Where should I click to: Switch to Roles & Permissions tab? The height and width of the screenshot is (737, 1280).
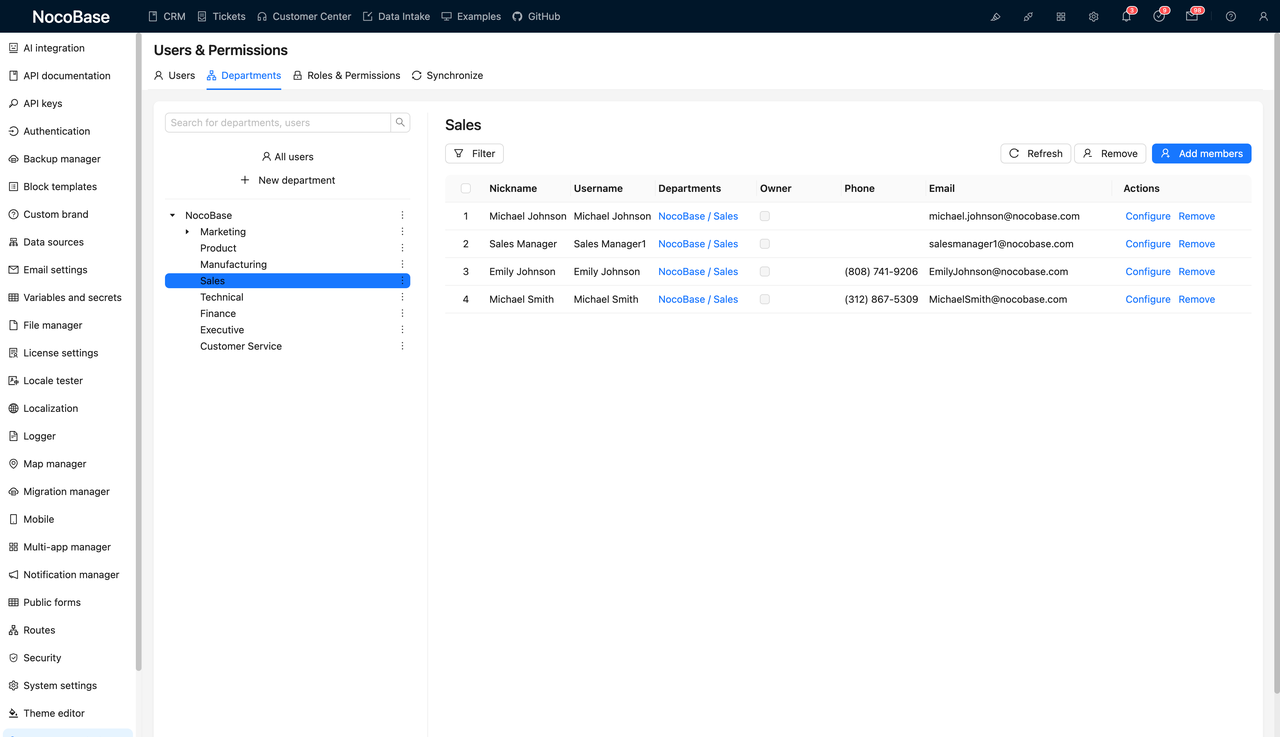(346, 75)
